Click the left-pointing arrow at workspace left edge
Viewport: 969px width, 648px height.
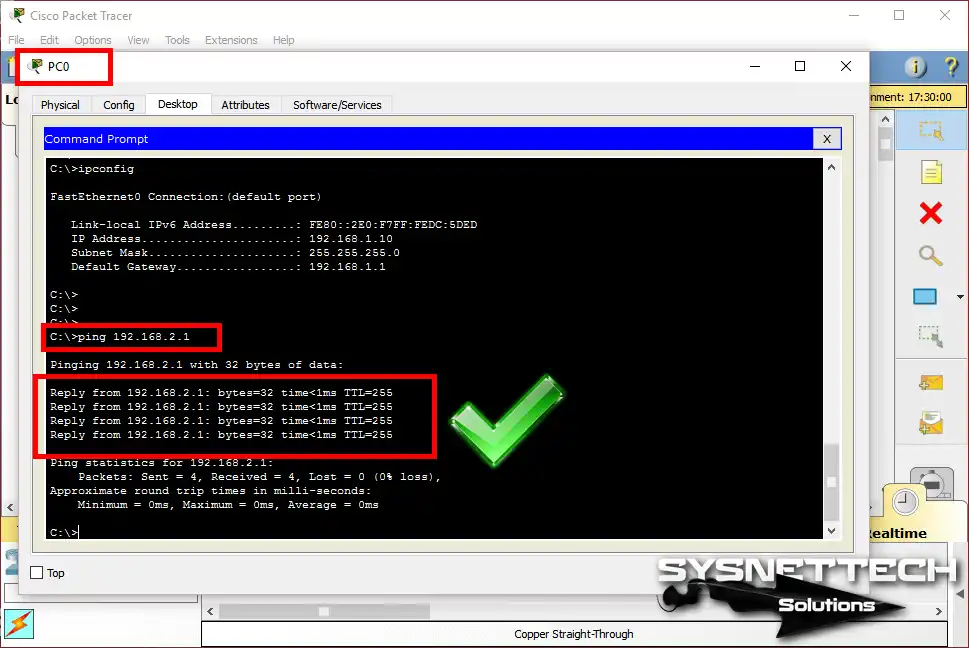11,507
